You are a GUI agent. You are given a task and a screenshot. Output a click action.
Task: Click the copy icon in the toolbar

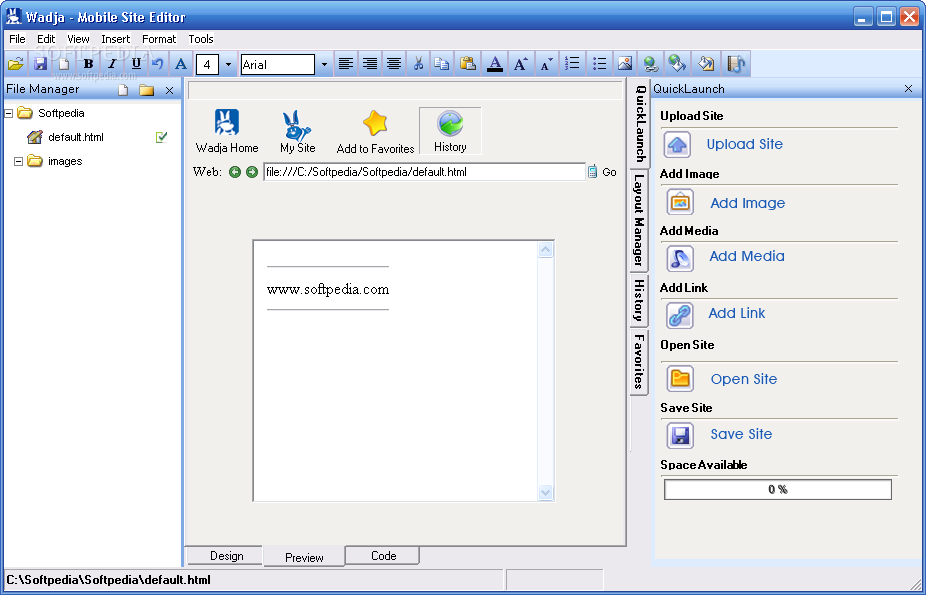[x=442, y=64]
